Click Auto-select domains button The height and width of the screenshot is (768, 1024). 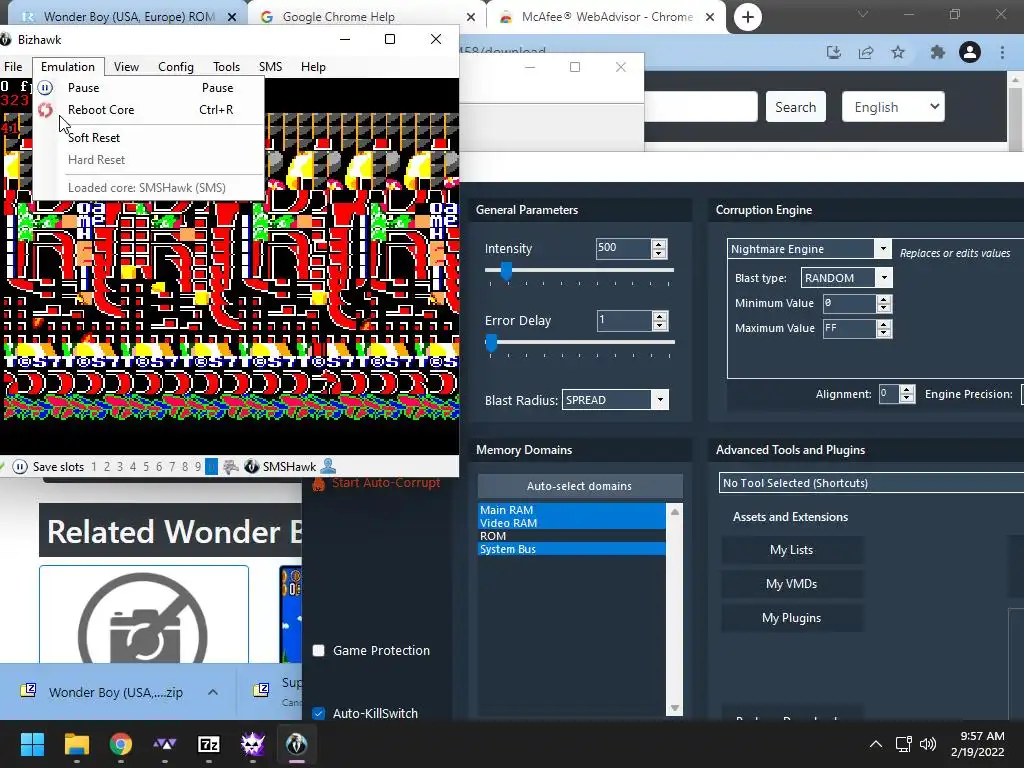pyautogui.click(x=579, y=486)
